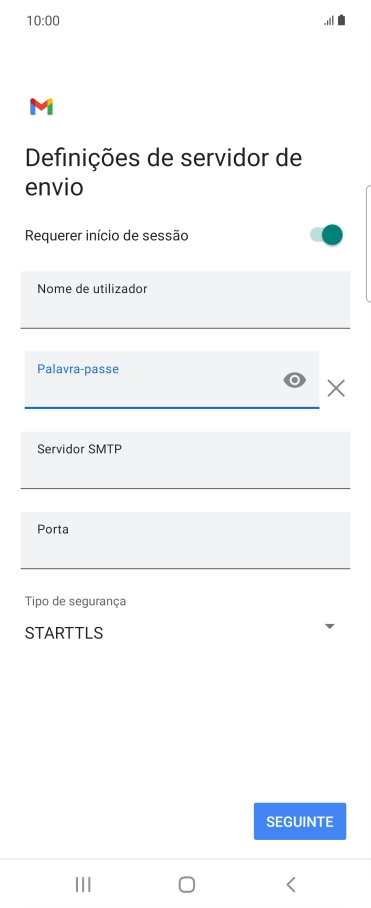Tap the Requerer início de sessão label
The image size is (371, 908).
(x=106, y=236)
